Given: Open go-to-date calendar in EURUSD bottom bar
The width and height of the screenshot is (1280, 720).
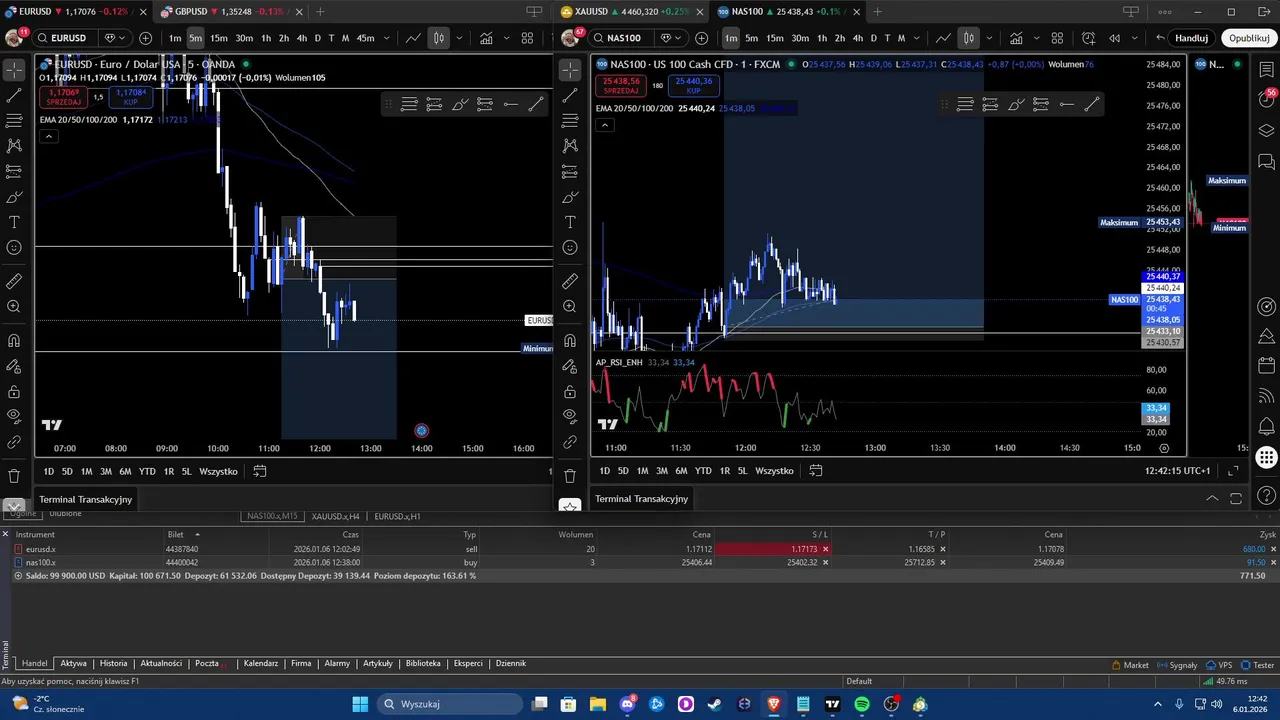Looking at the screenshot, I should click(x=260, y=471).
